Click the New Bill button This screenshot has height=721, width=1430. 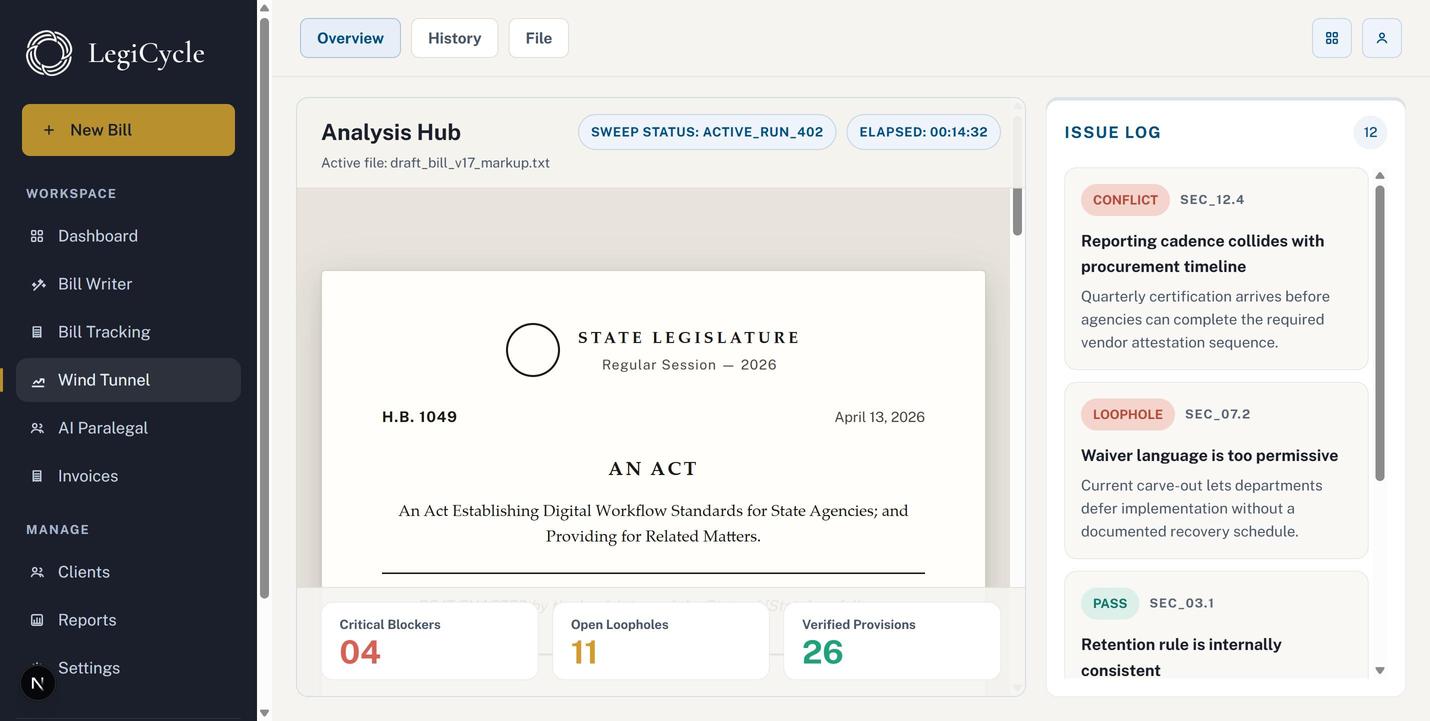(128, 130)
